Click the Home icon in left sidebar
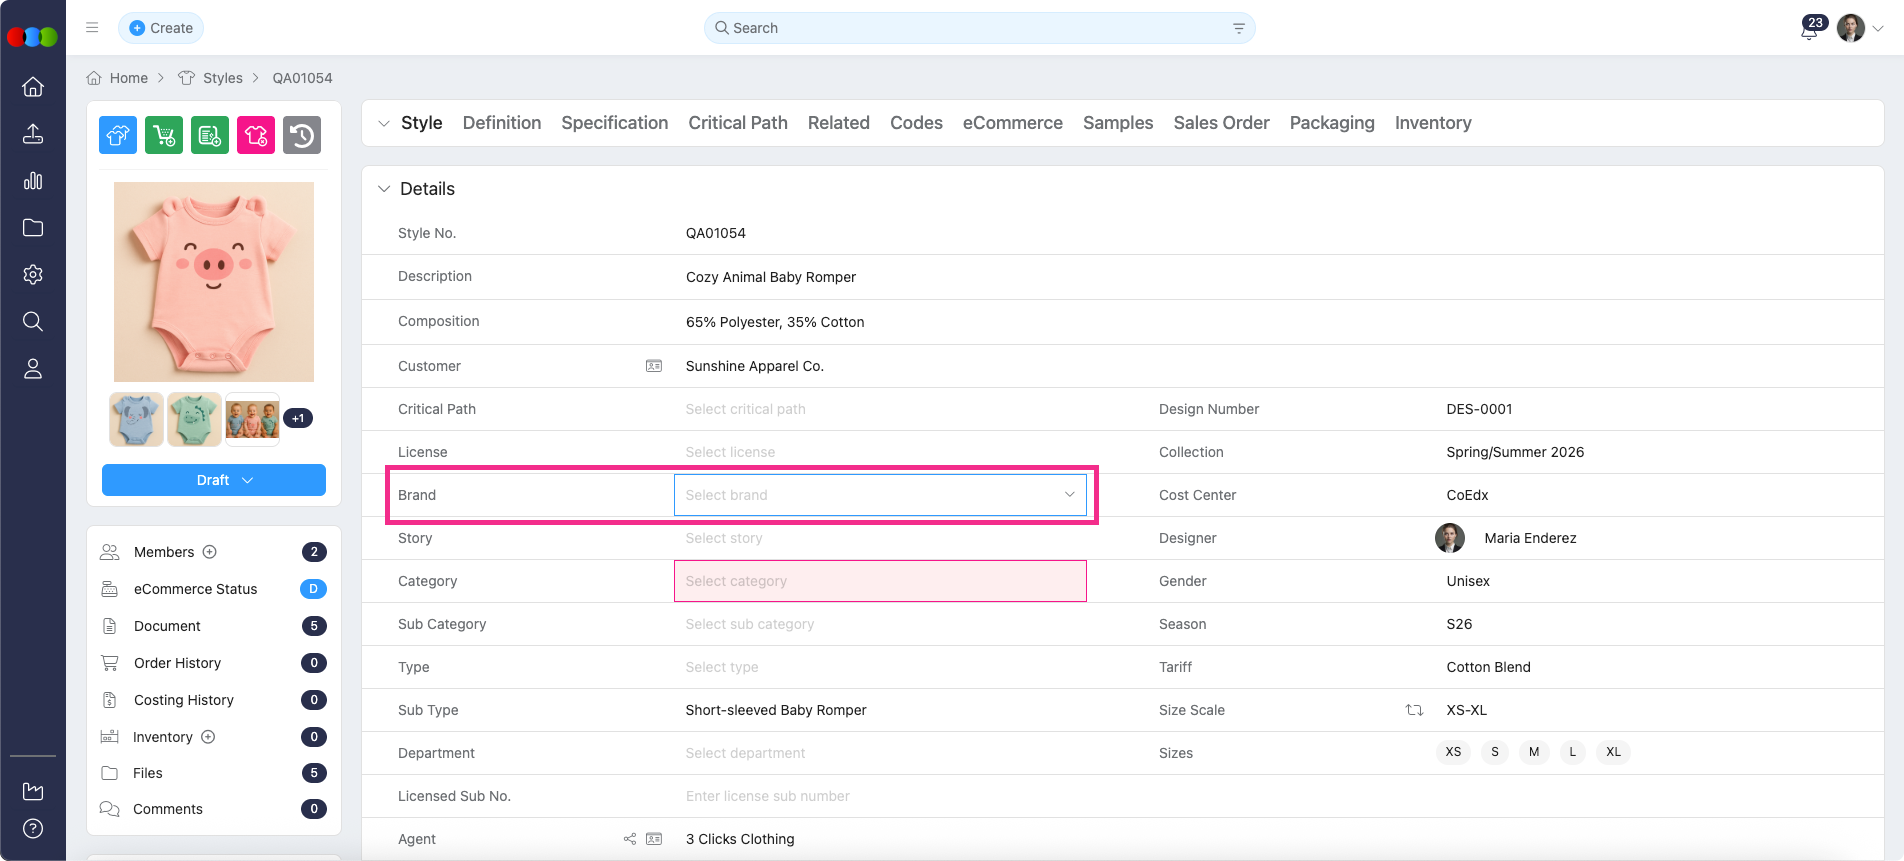1904x861 pixels. (33, 87)
